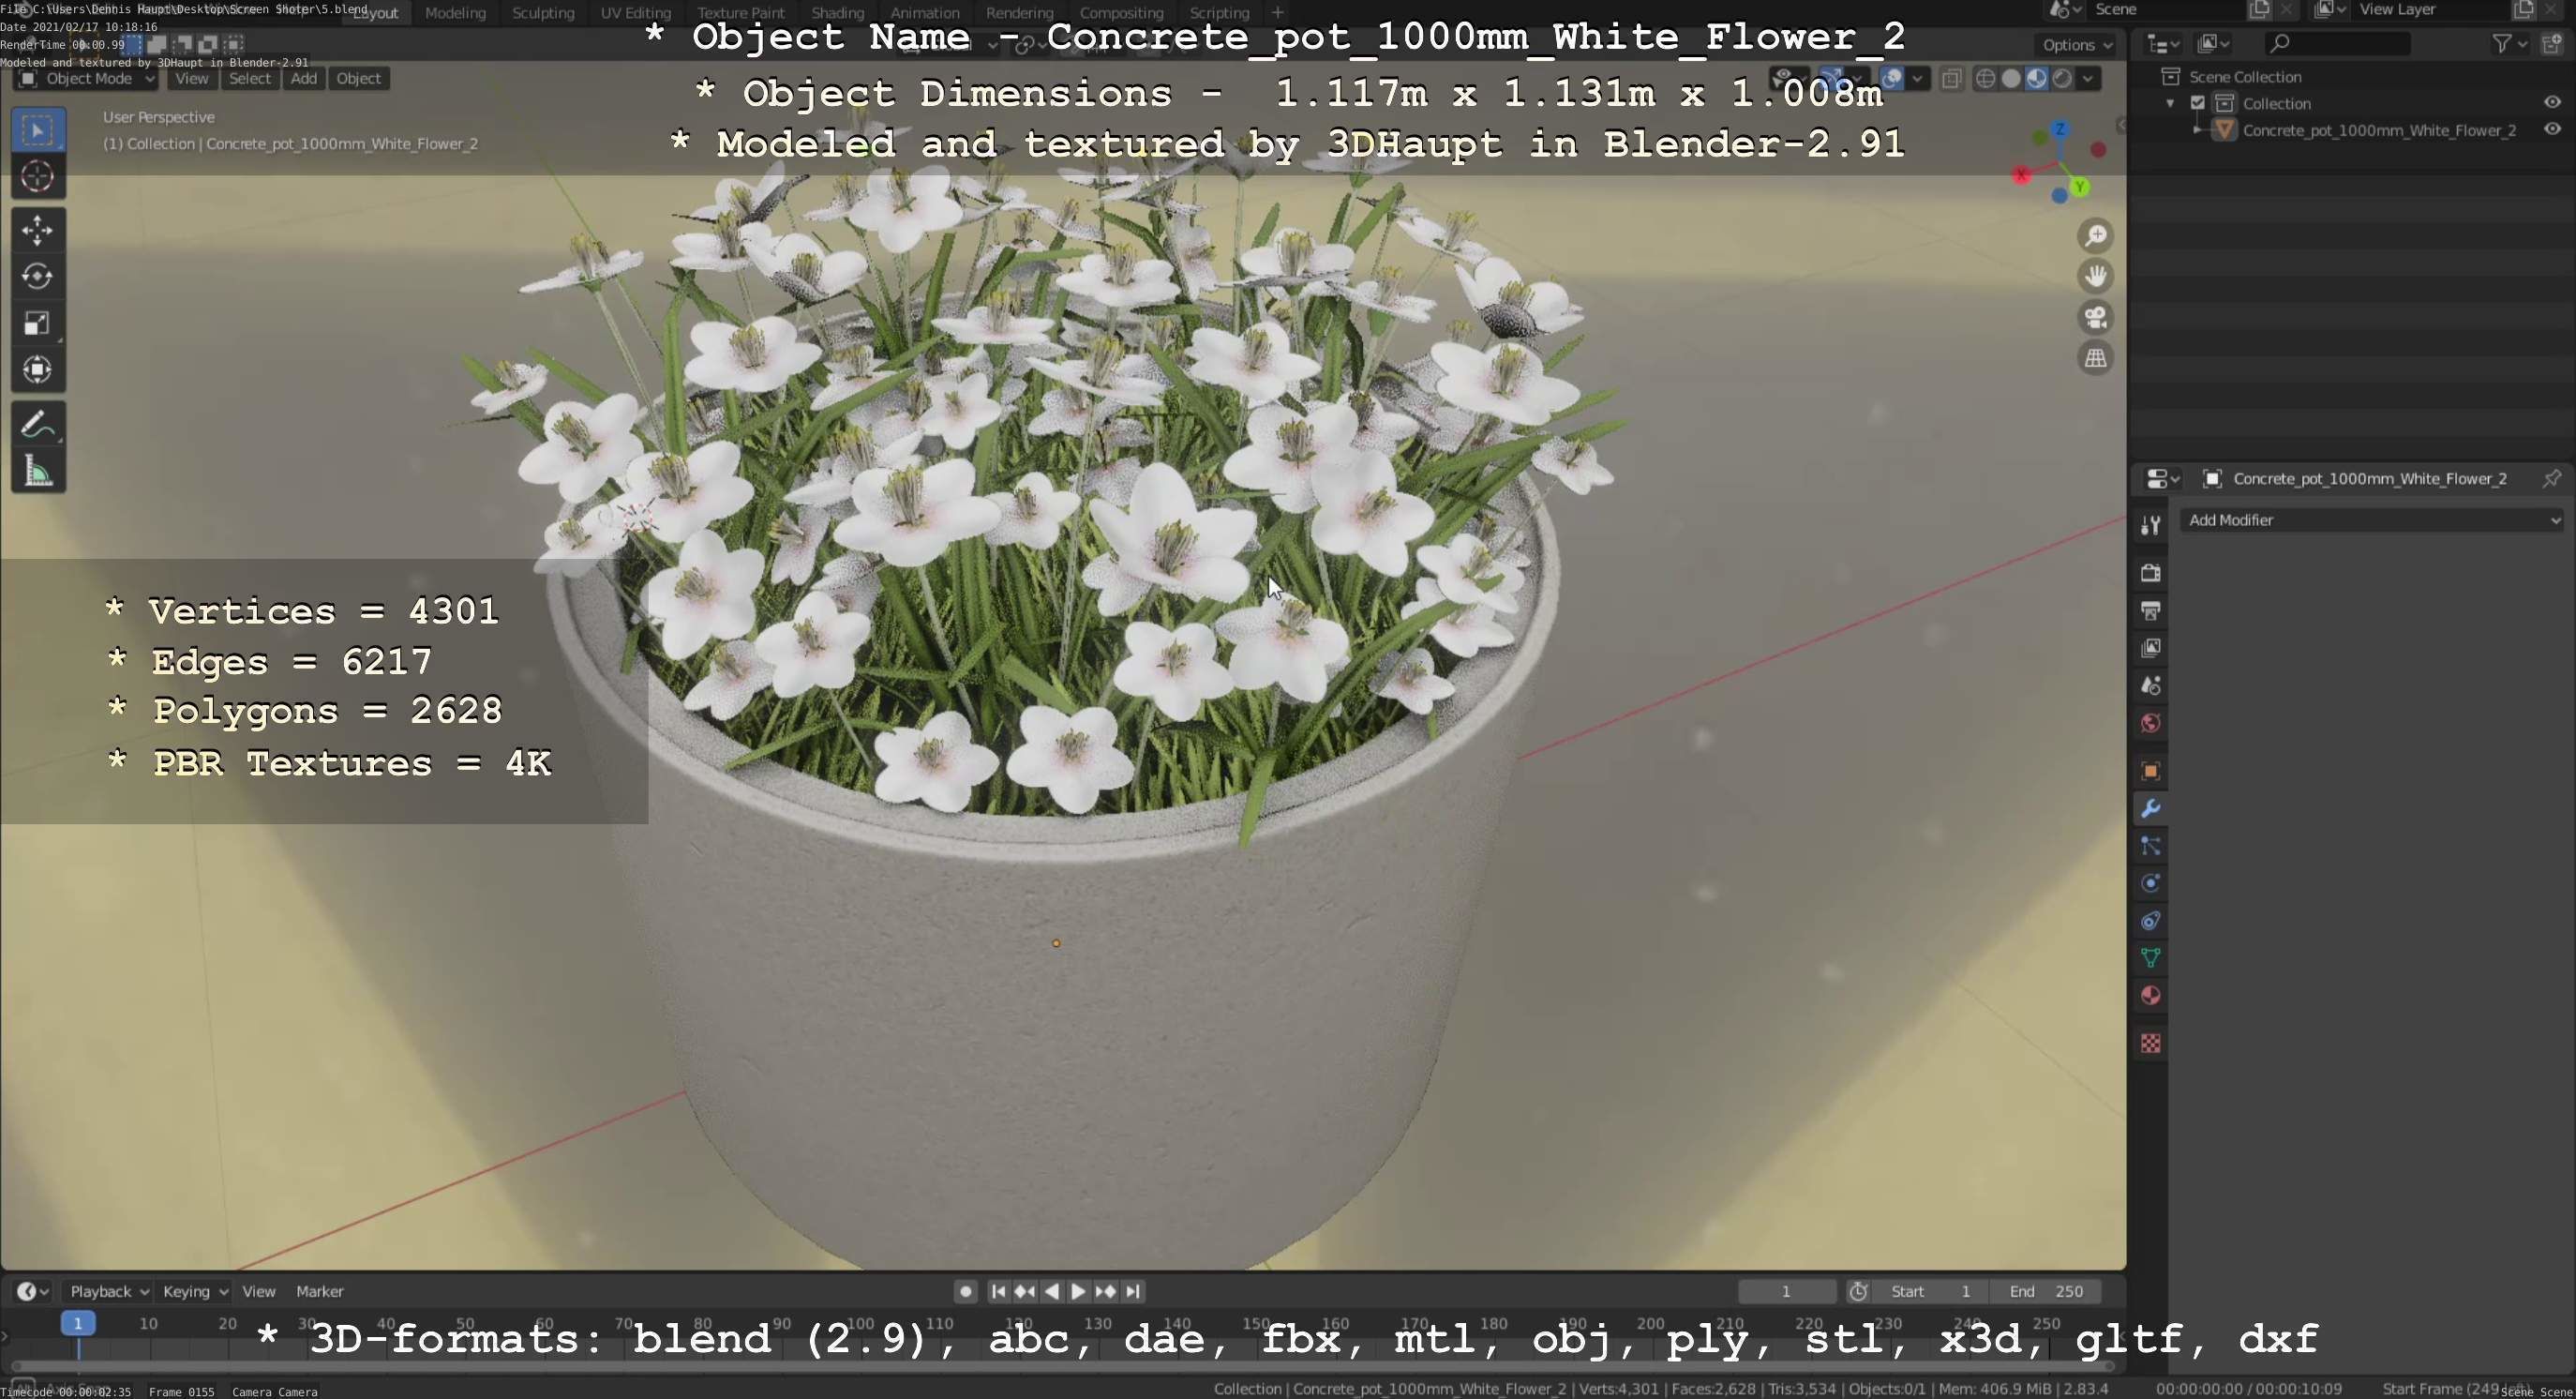Open the viewport Options dropdown
The image size is (2576, 1399).
(2077, 45)
